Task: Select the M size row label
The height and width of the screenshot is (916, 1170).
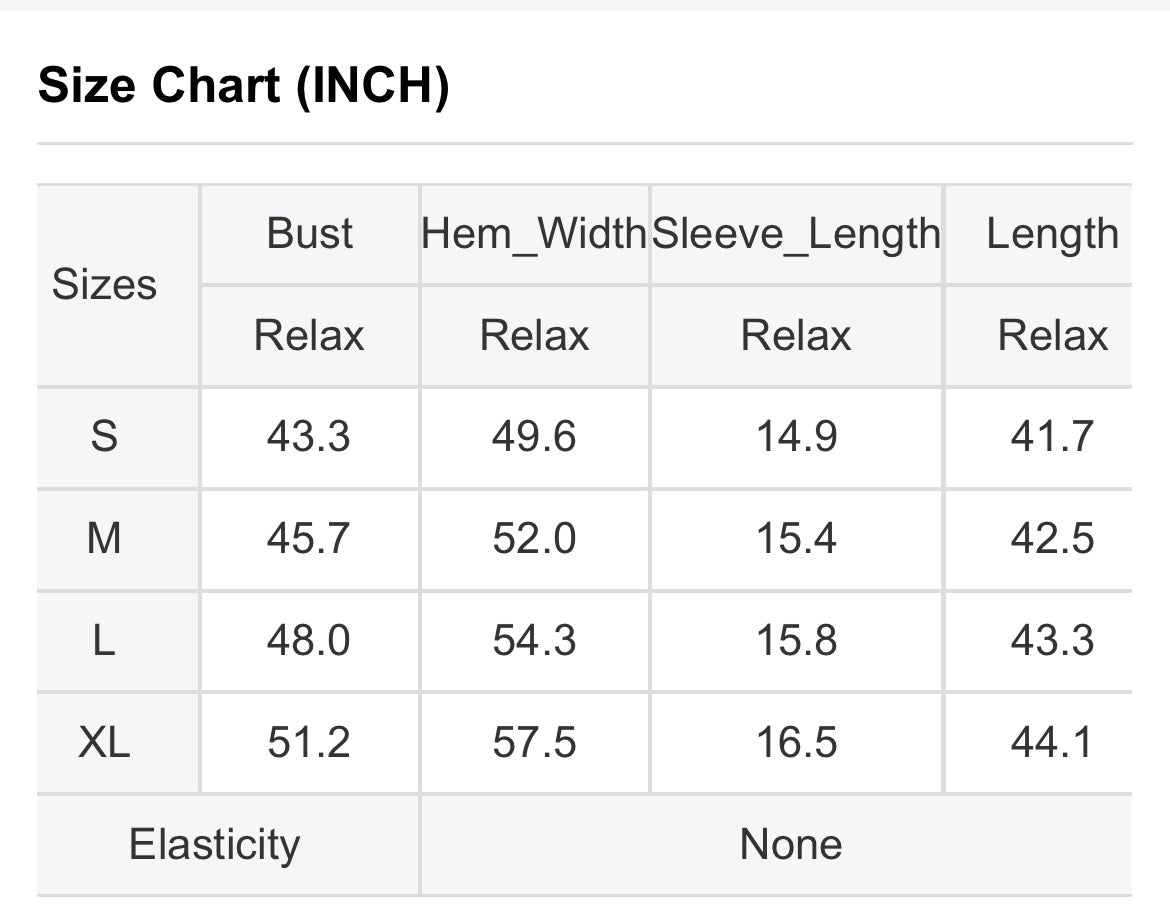Action: click(104, 539)
